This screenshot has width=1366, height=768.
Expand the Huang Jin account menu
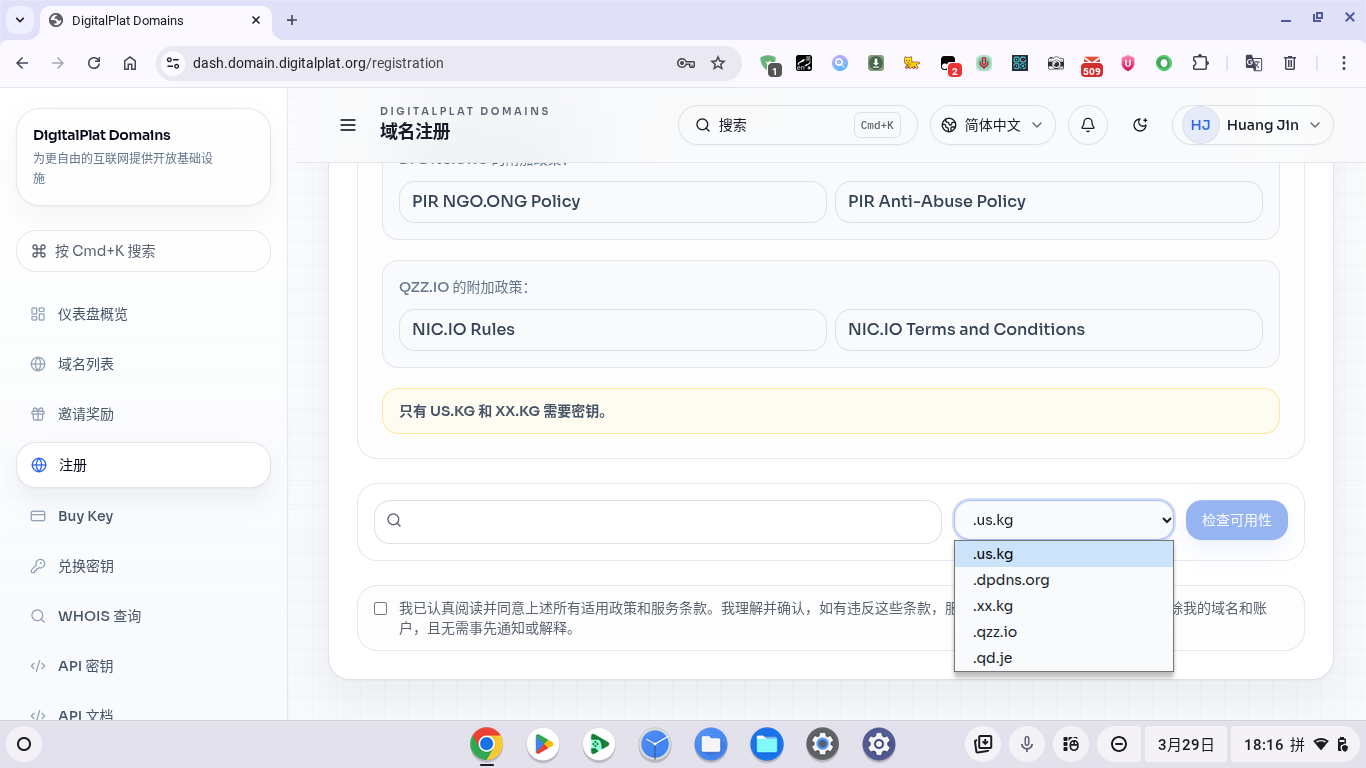tap(1252, 125)
